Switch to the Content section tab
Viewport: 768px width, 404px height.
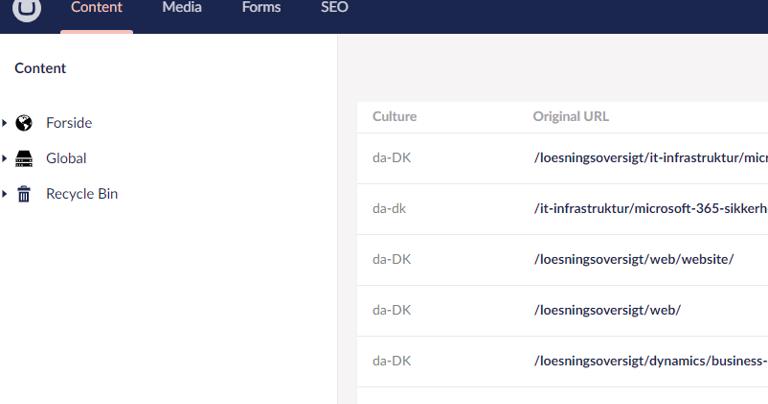click(96, 8)
